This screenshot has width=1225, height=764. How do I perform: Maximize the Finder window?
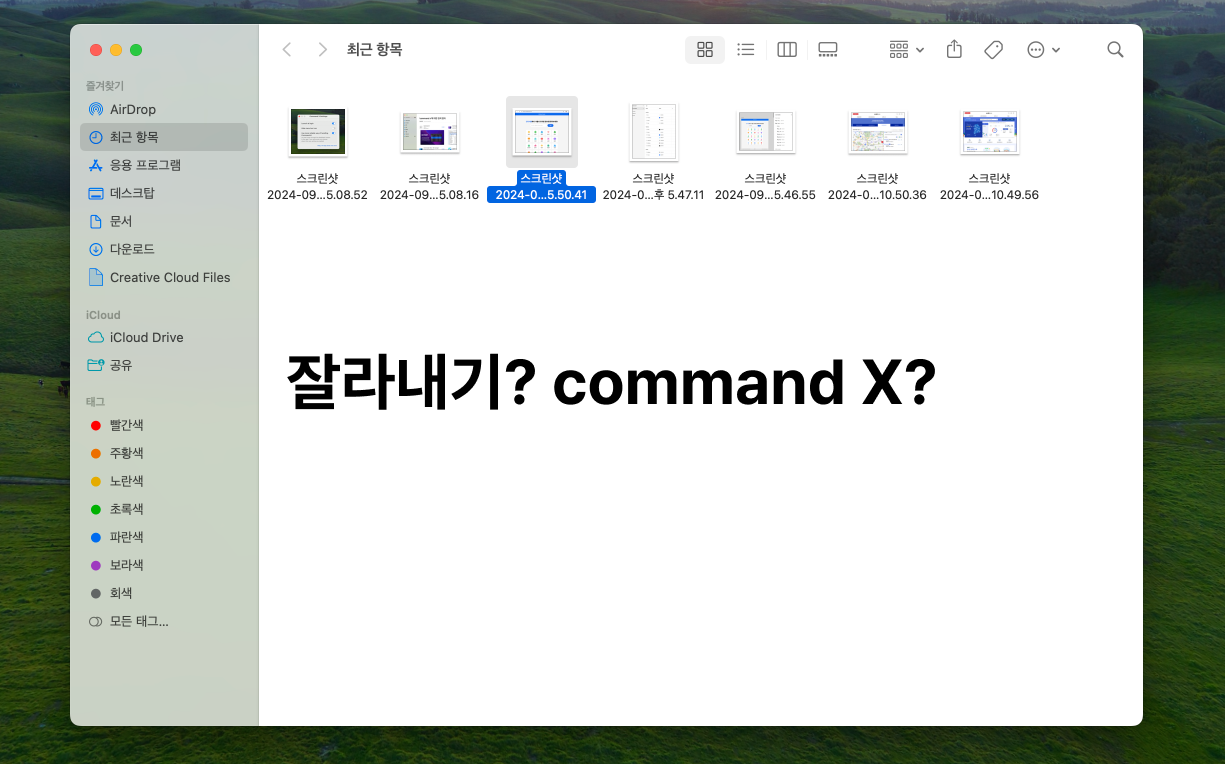tap(136, 50)
